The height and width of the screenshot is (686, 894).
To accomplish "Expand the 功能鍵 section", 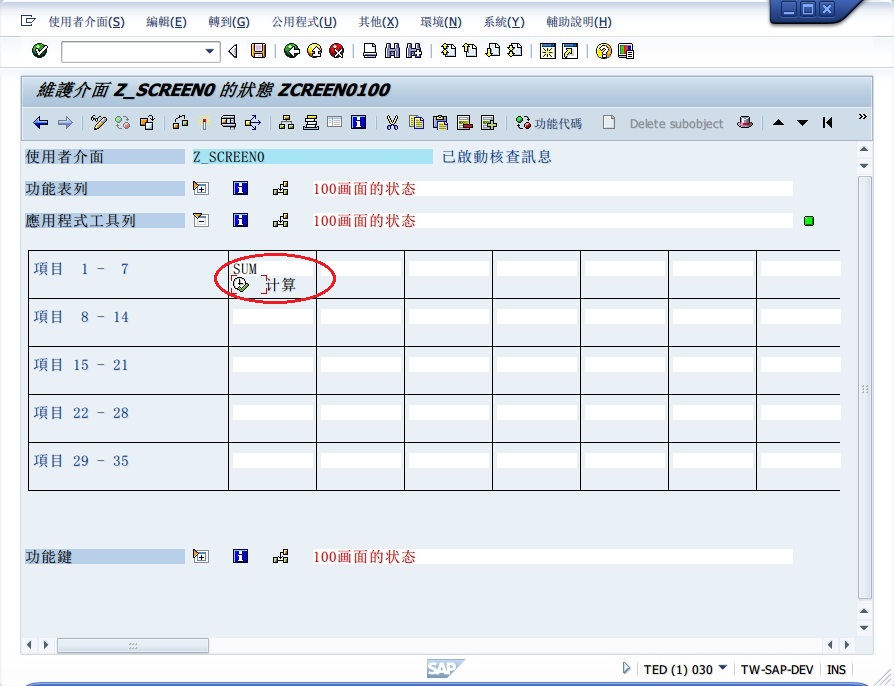I will 201,556.
